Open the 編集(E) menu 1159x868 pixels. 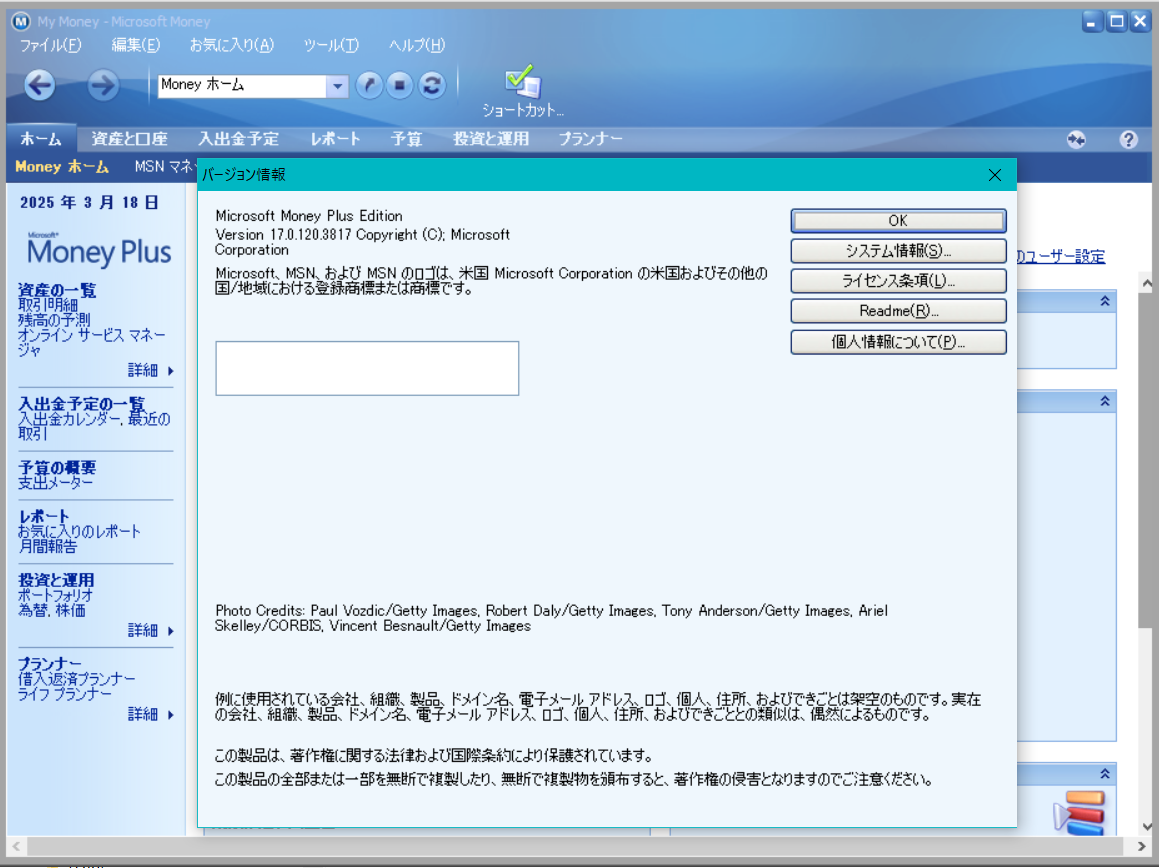pos(135,45)
